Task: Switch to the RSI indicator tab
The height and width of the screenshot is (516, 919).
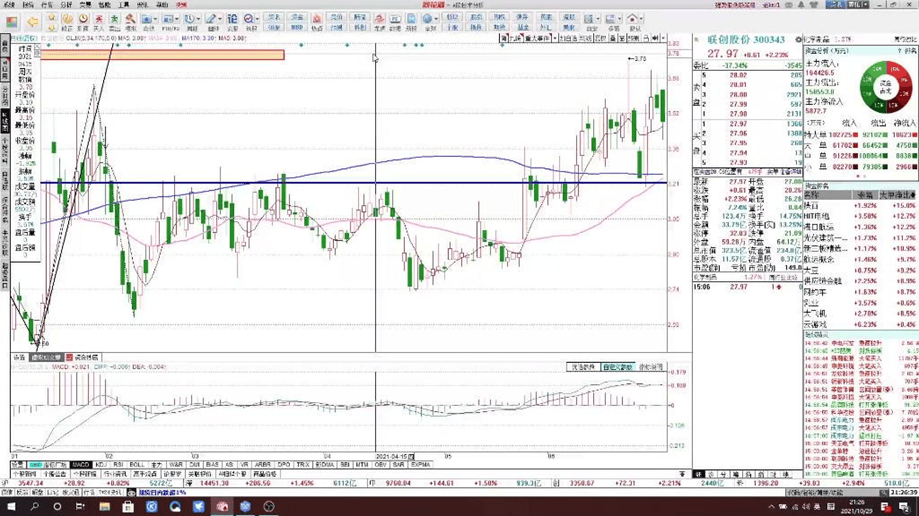Action: click(119, 465)
